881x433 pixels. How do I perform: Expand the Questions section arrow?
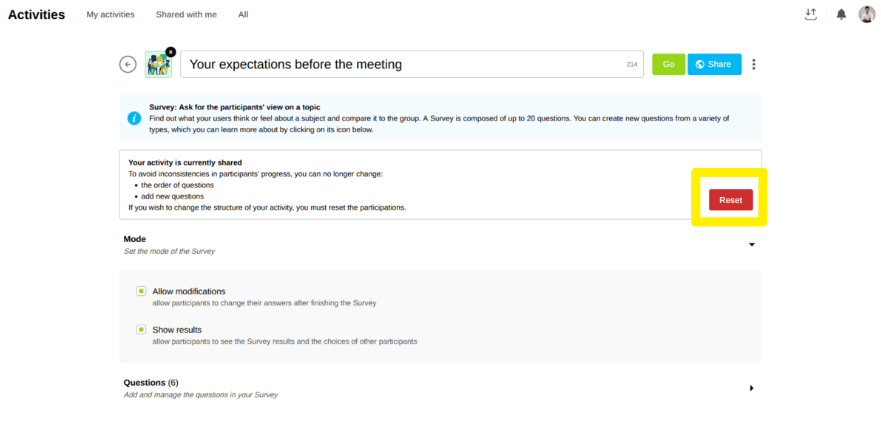(751, 388)
